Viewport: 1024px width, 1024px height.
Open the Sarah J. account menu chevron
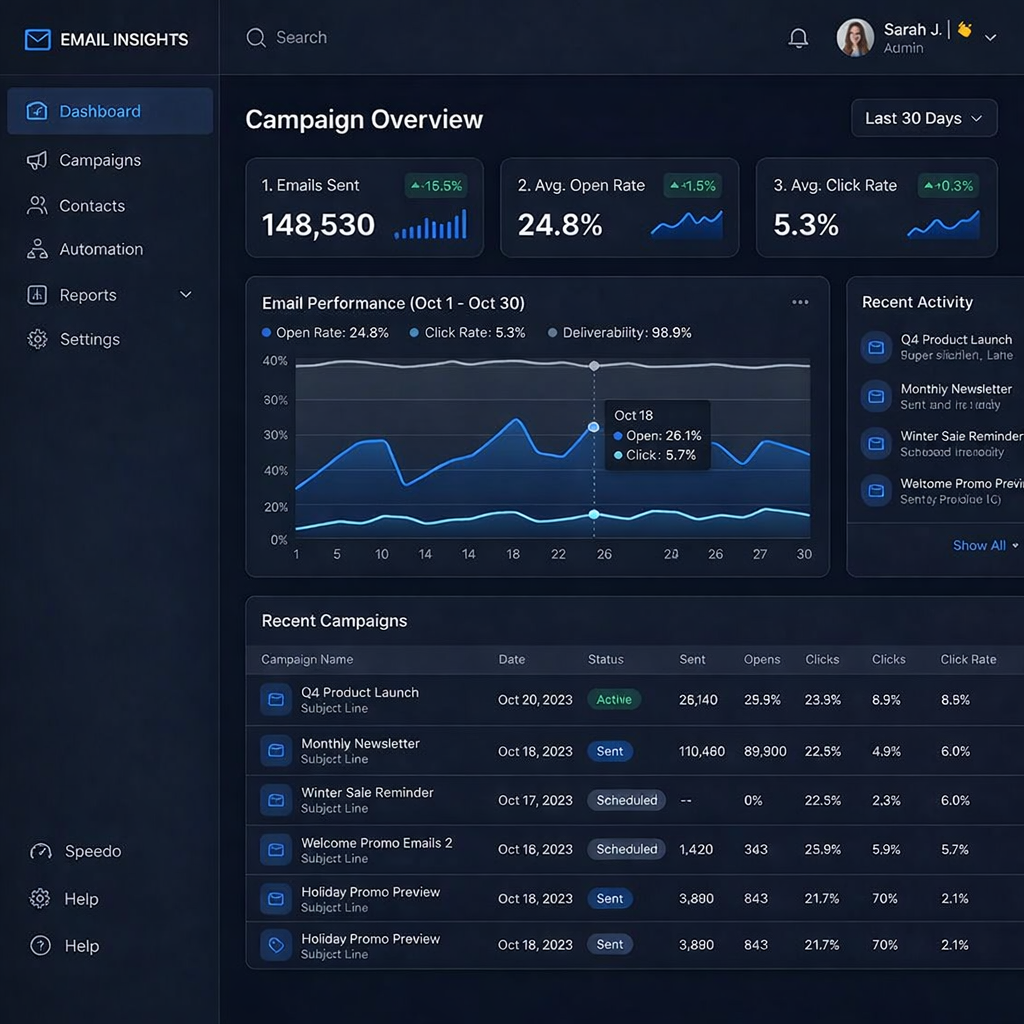tap(990, 38)
